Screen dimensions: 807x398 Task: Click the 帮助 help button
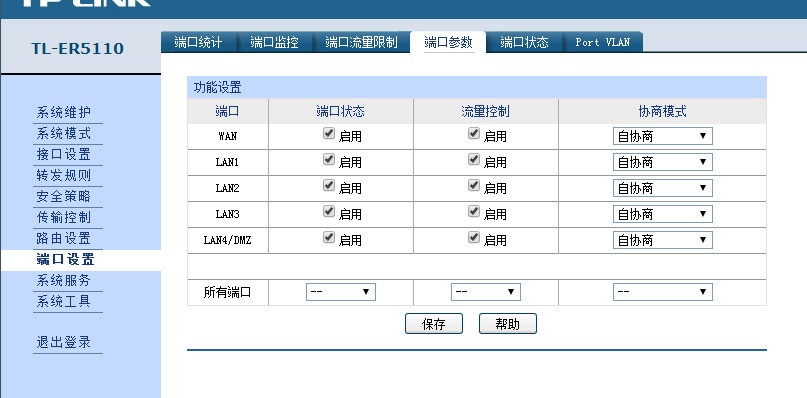click(x=508, y=324)
